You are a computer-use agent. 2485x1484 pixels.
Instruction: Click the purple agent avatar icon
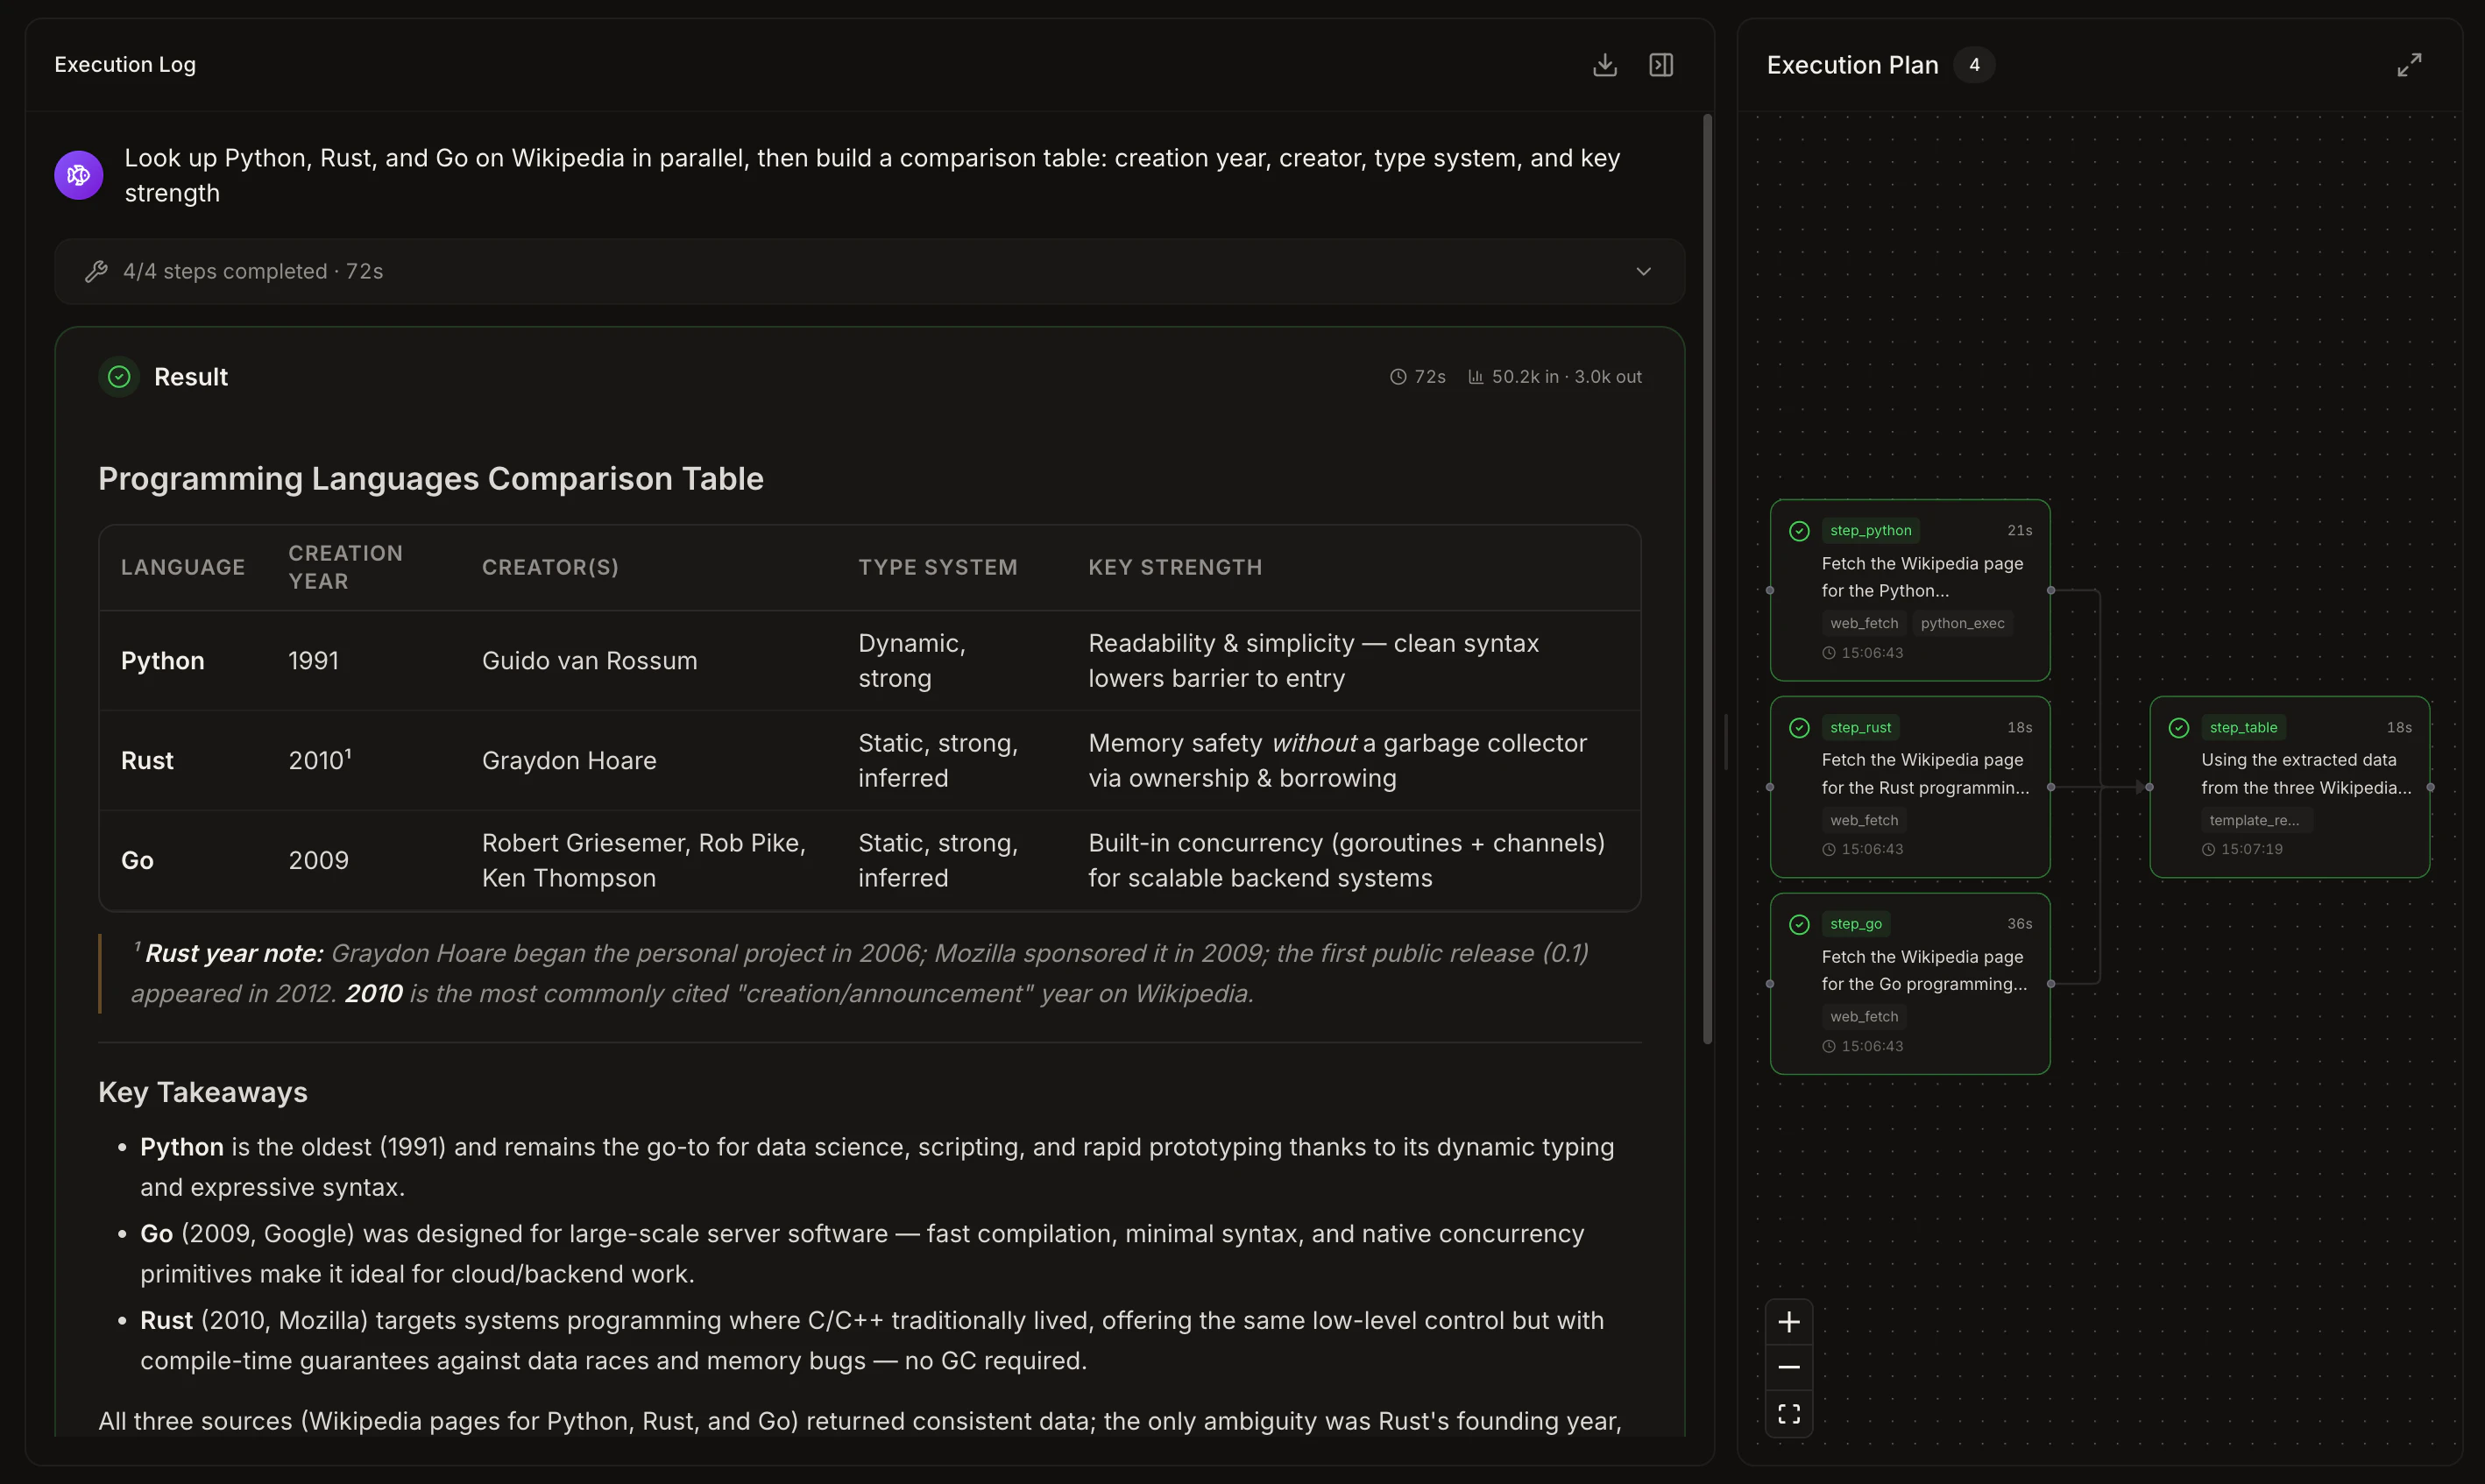pos(77,175)
